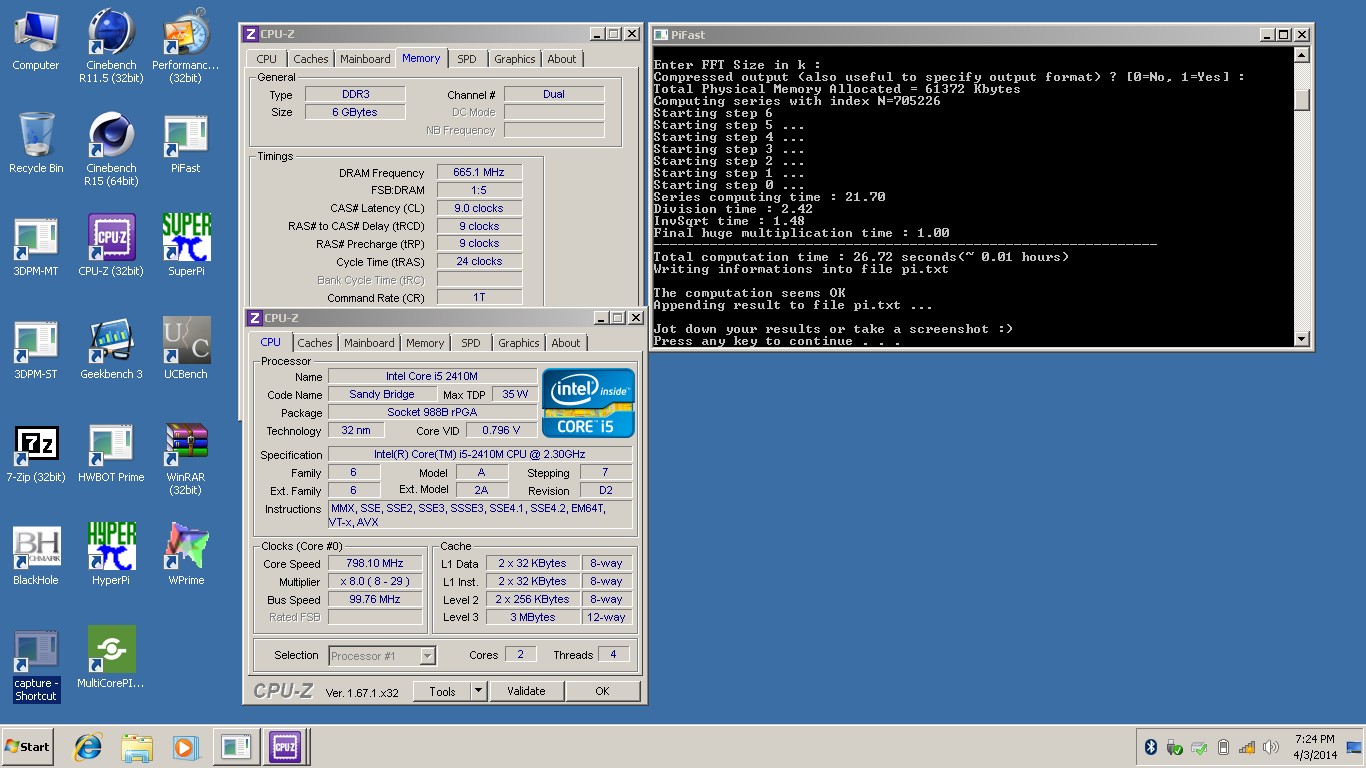
Task: Switch to Mainboard tab in front CPU-Z
Action: click(369, 343)
